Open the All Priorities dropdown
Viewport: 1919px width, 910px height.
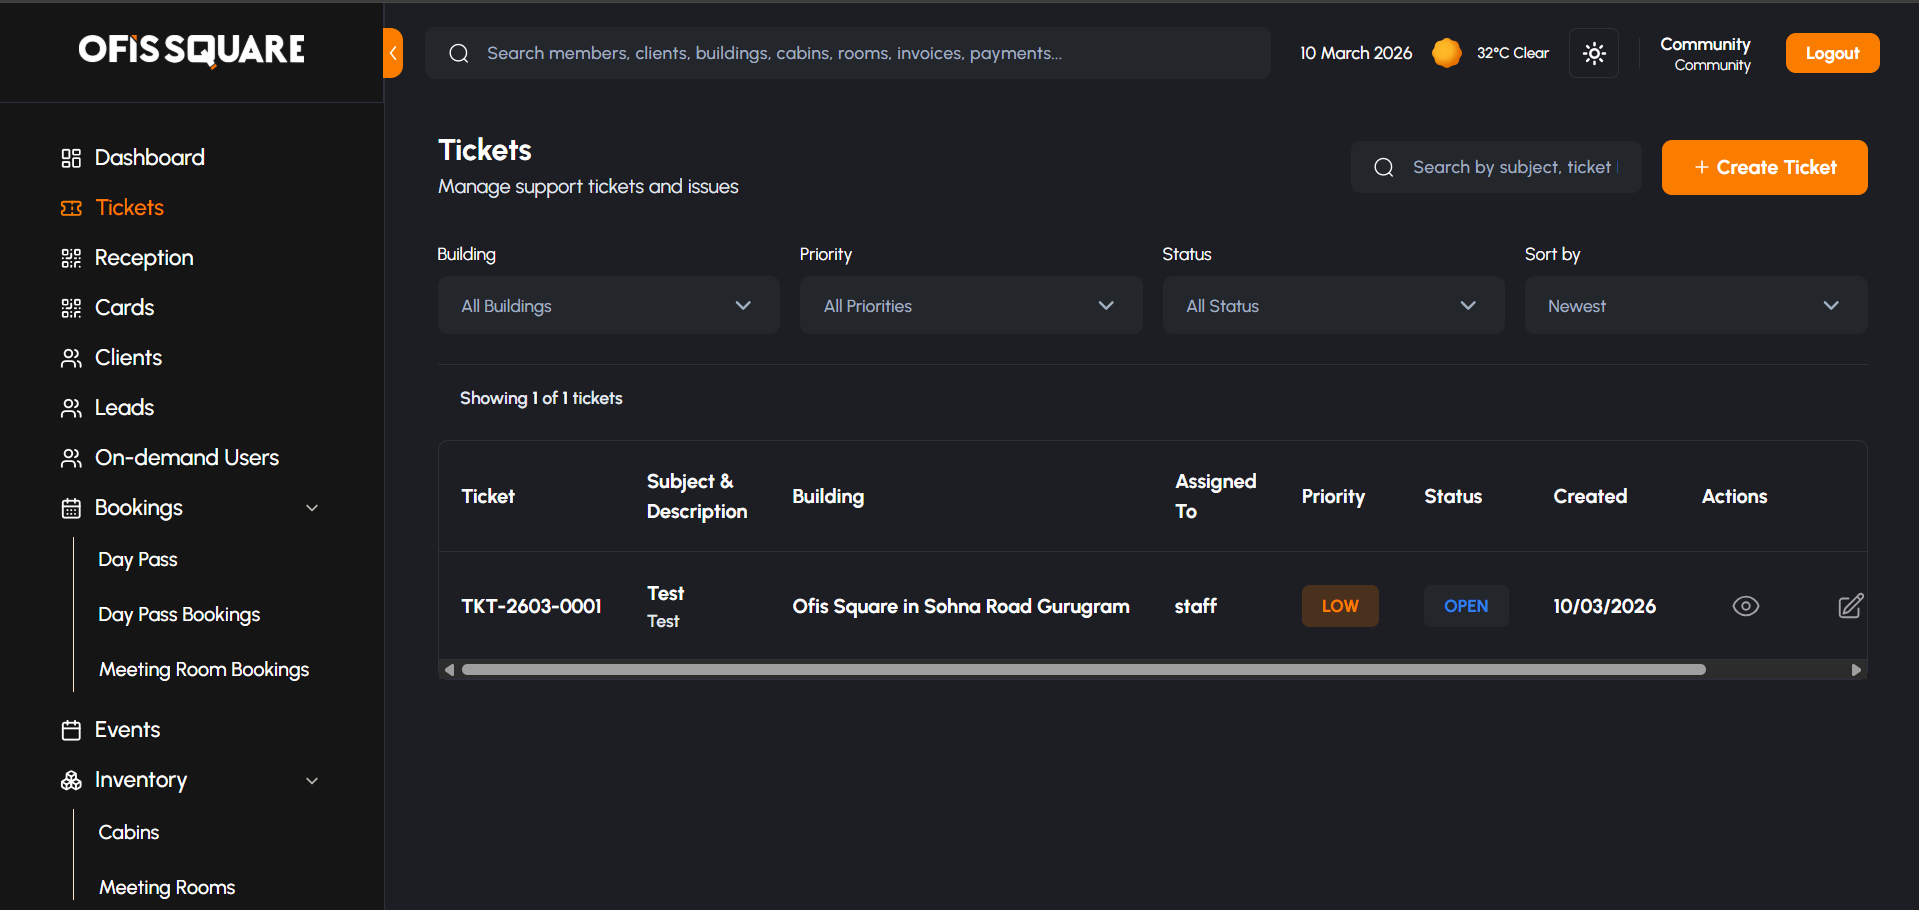pyautogui.click(x=970, y=305)
